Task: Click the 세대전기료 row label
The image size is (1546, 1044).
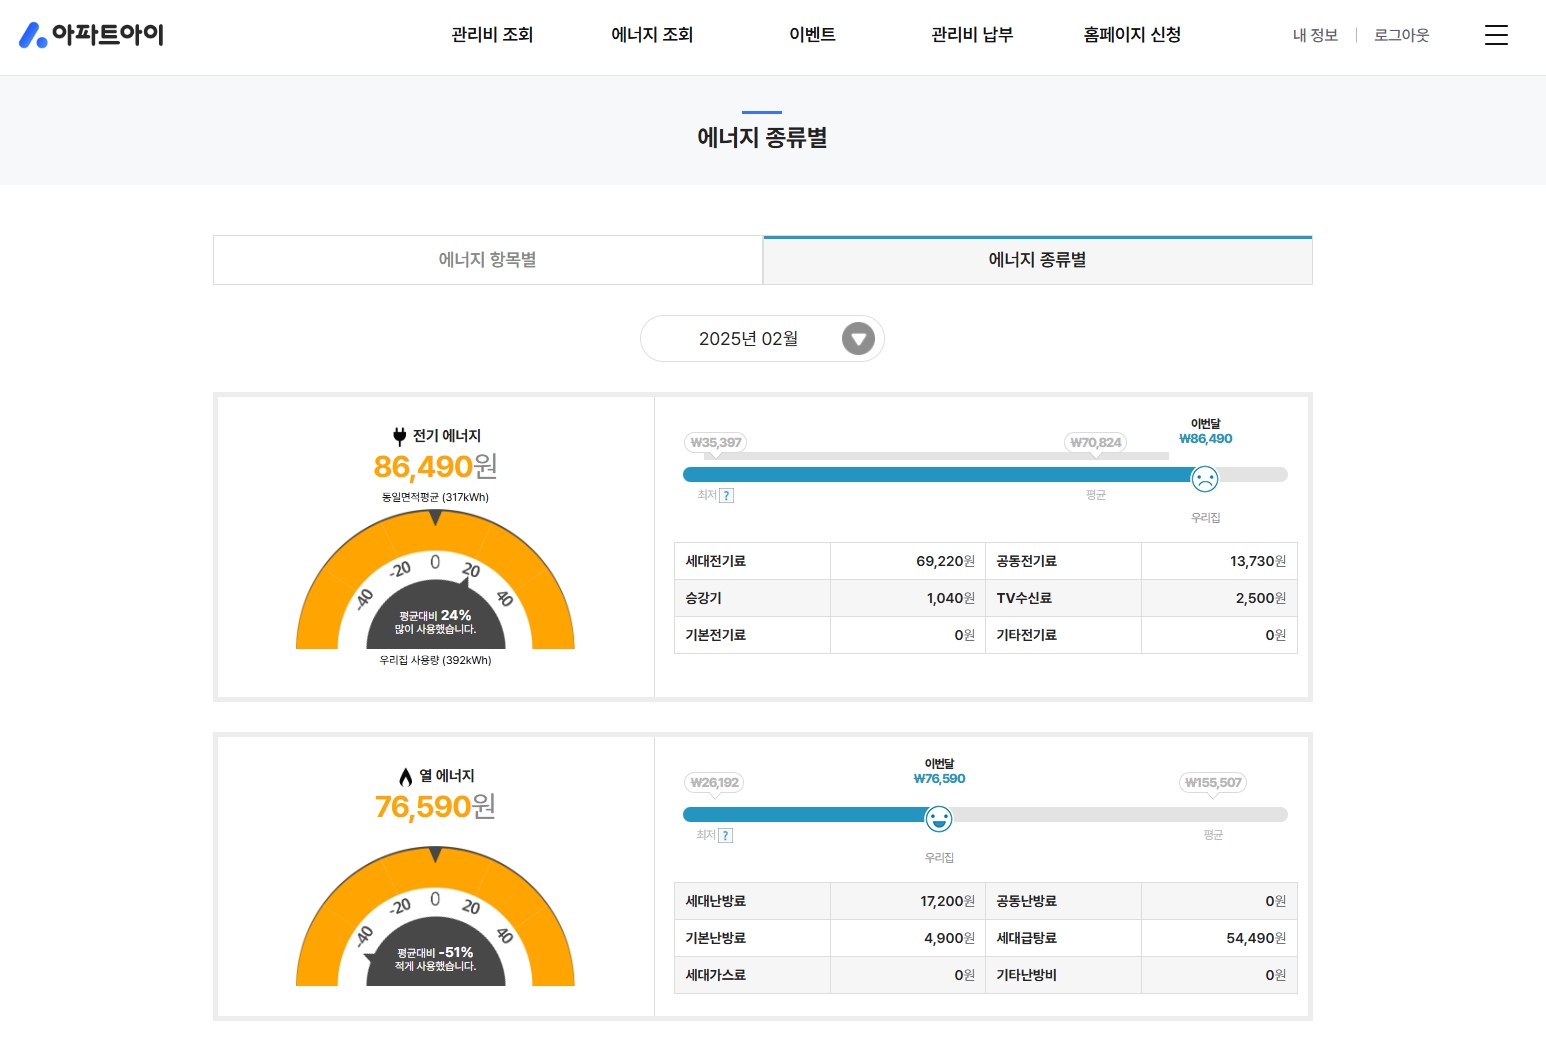Action: click(715, 561)
